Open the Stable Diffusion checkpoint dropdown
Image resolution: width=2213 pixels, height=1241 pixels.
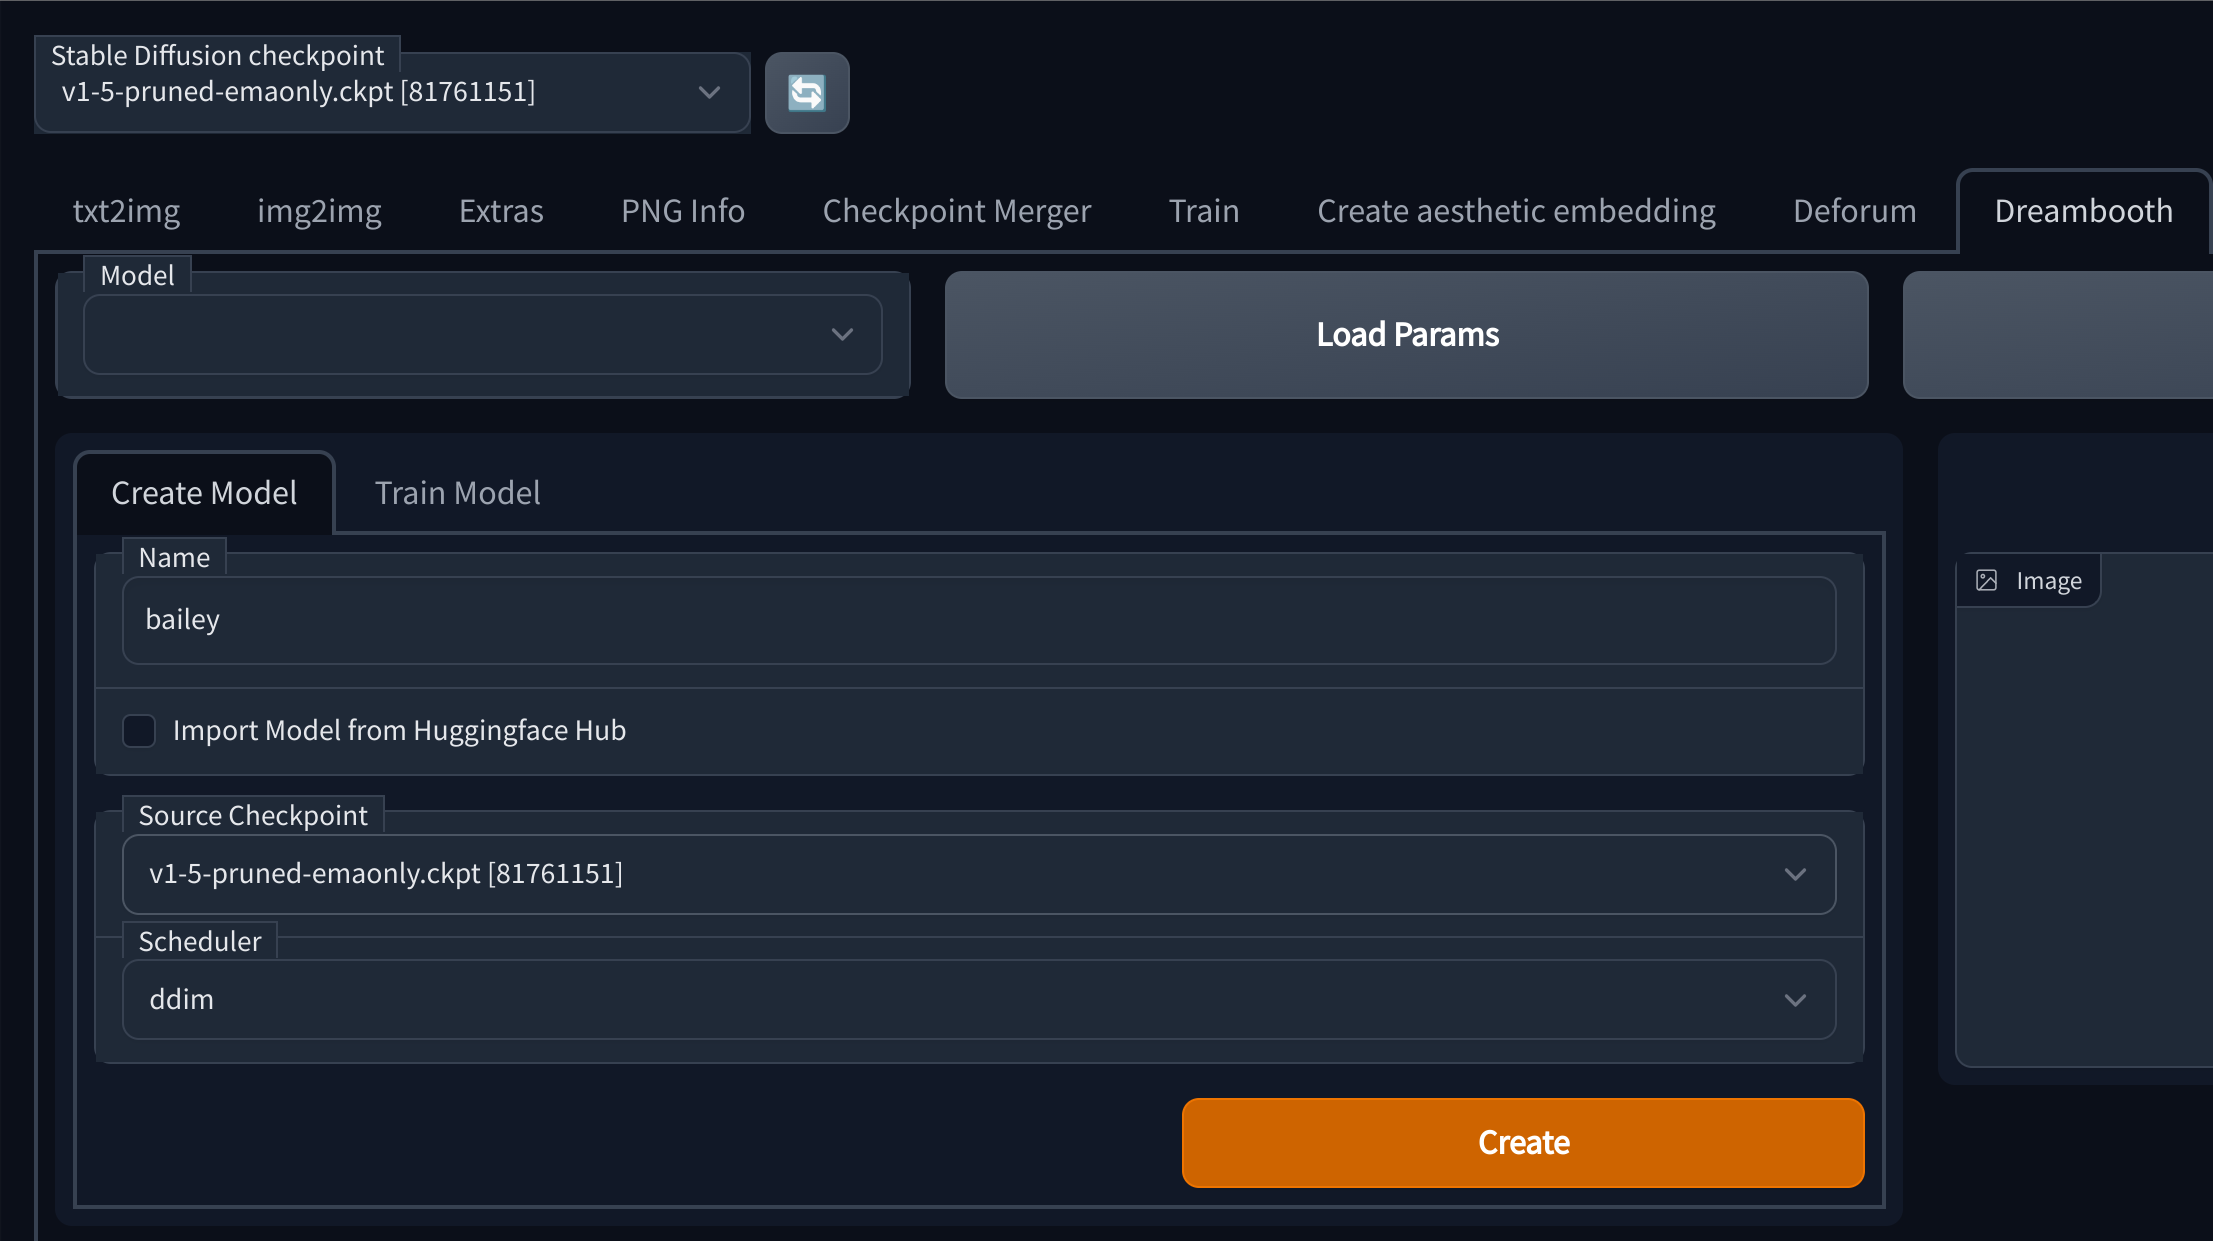click(x=391, y=93)
